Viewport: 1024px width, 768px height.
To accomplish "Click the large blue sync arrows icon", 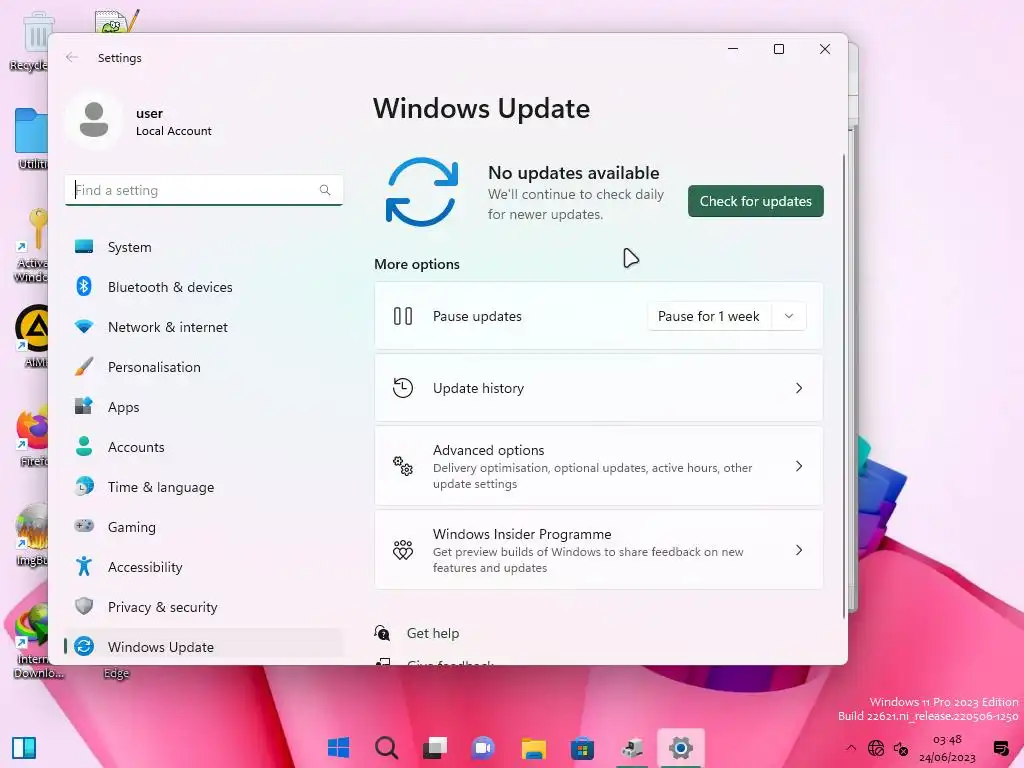I will pyautogui.click(x=422, y=192).
